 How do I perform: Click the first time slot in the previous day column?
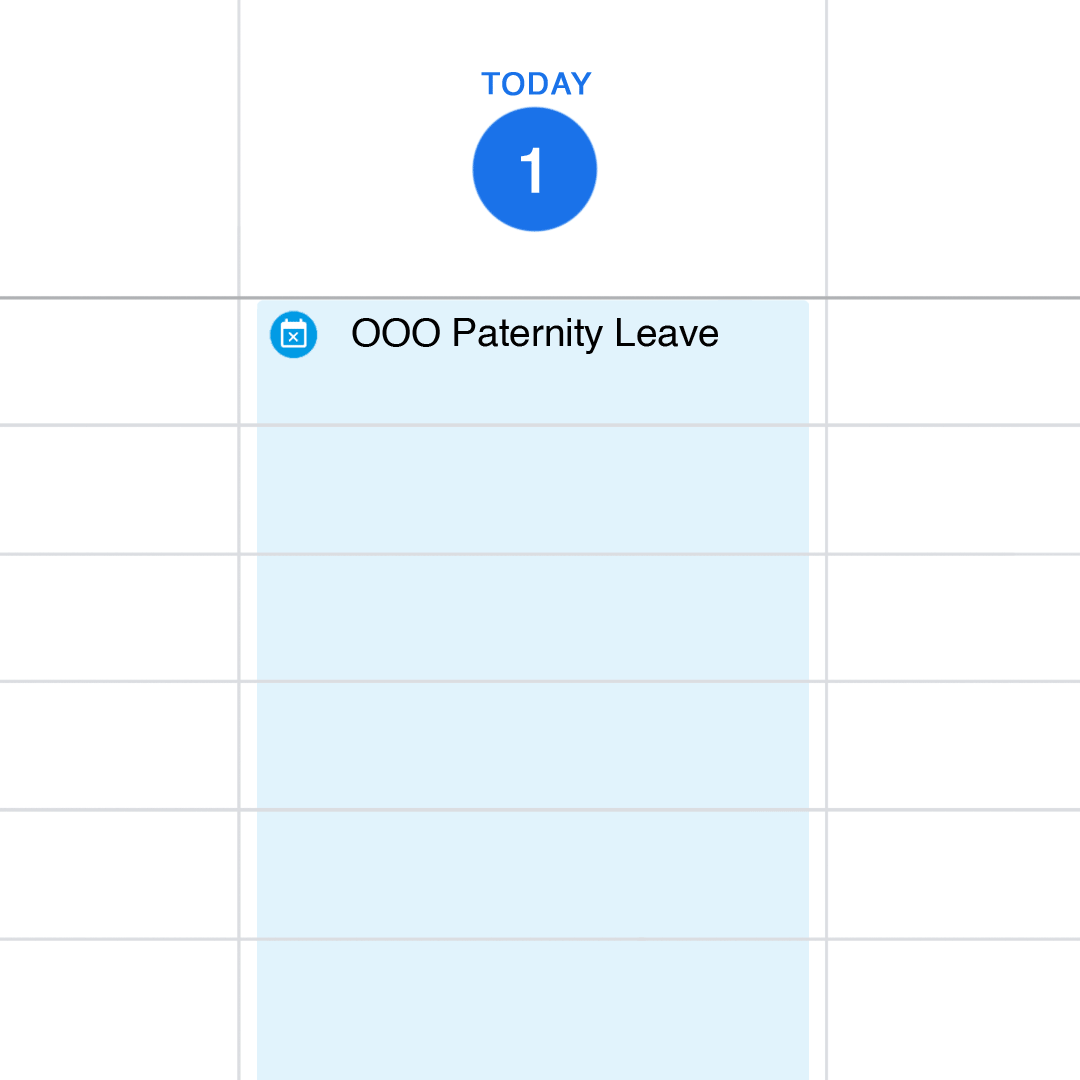(x=119, y=361)
